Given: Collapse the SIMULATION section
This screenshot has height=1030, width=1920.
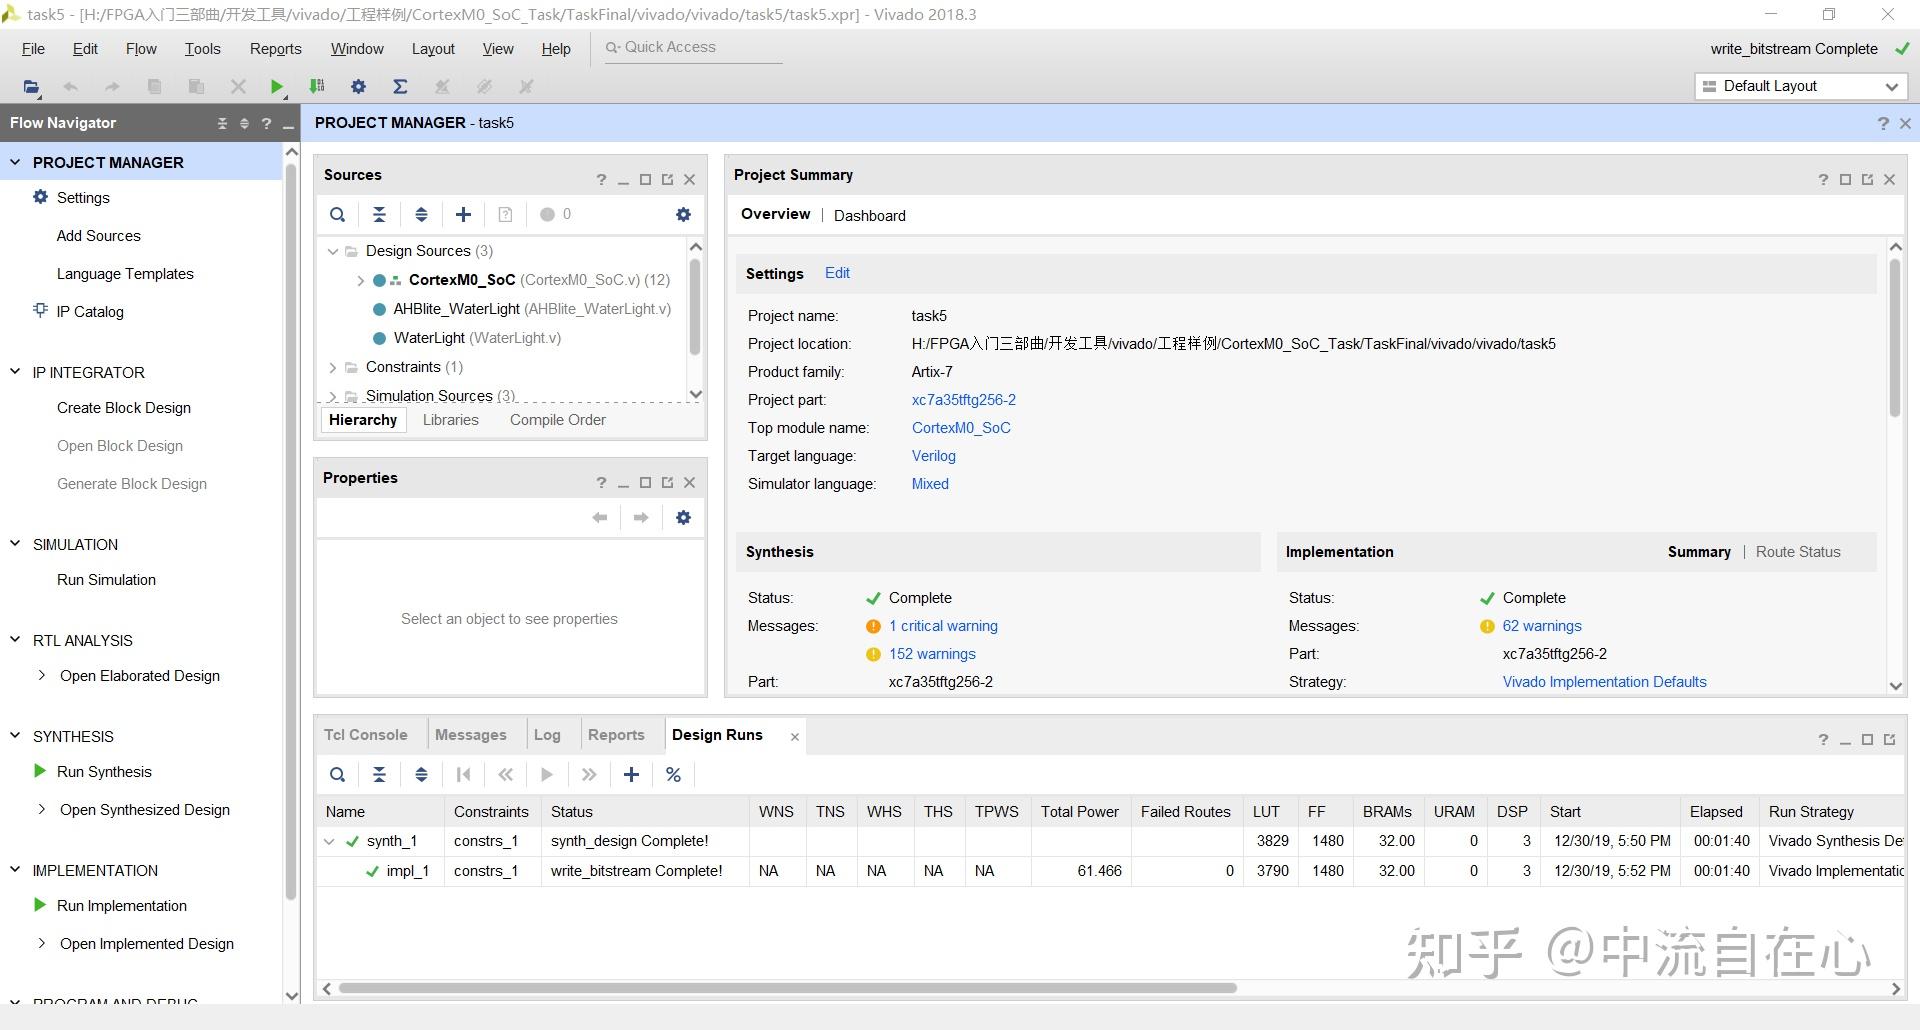Looking at the screenshot, I should pos(15,543).
